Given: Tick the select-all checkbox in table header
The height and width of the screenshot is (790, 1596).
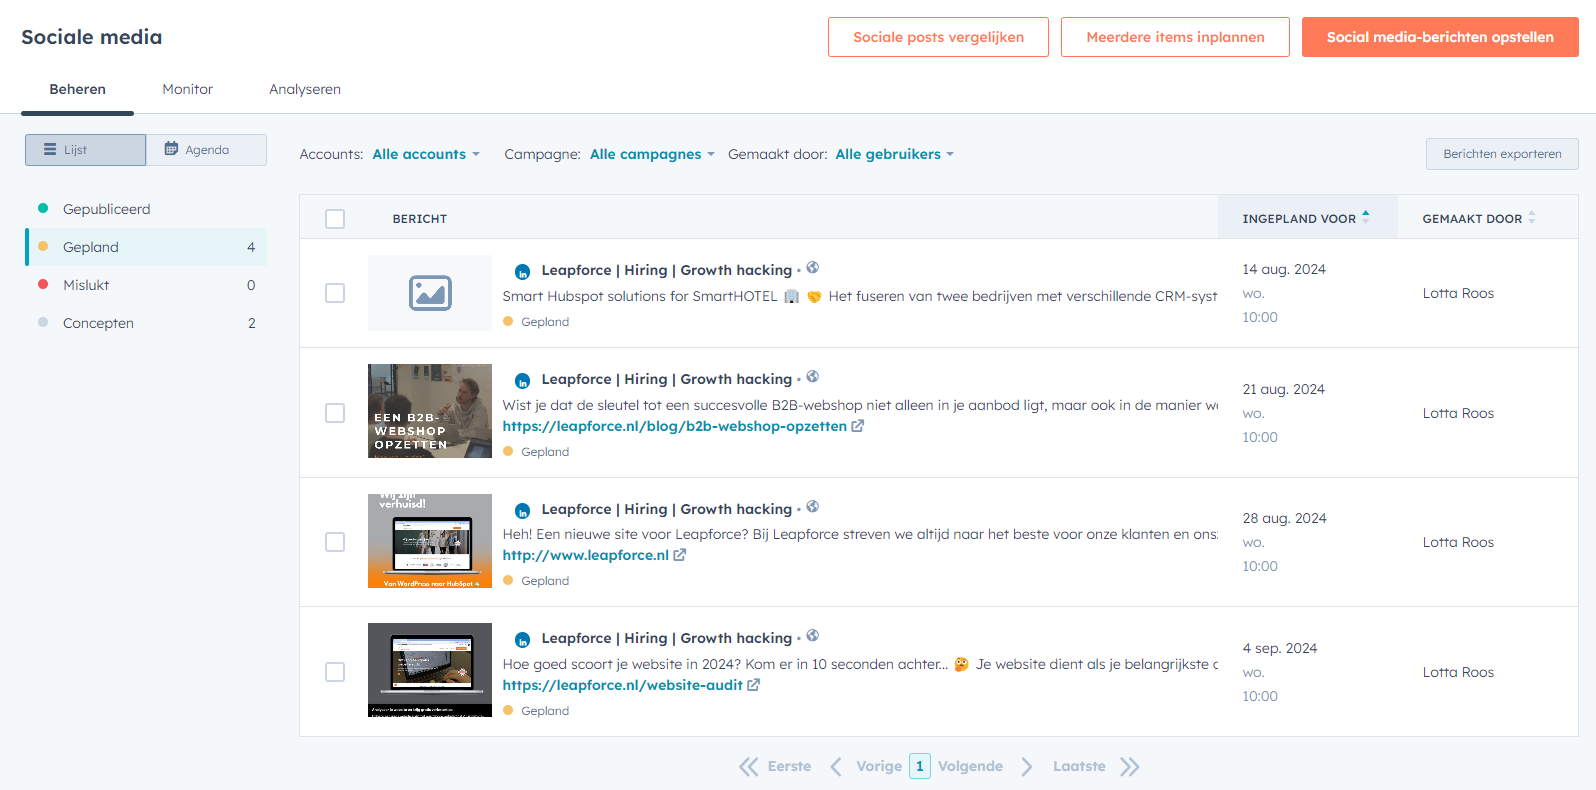Looking at the screenshot, I should pos(335,219).
